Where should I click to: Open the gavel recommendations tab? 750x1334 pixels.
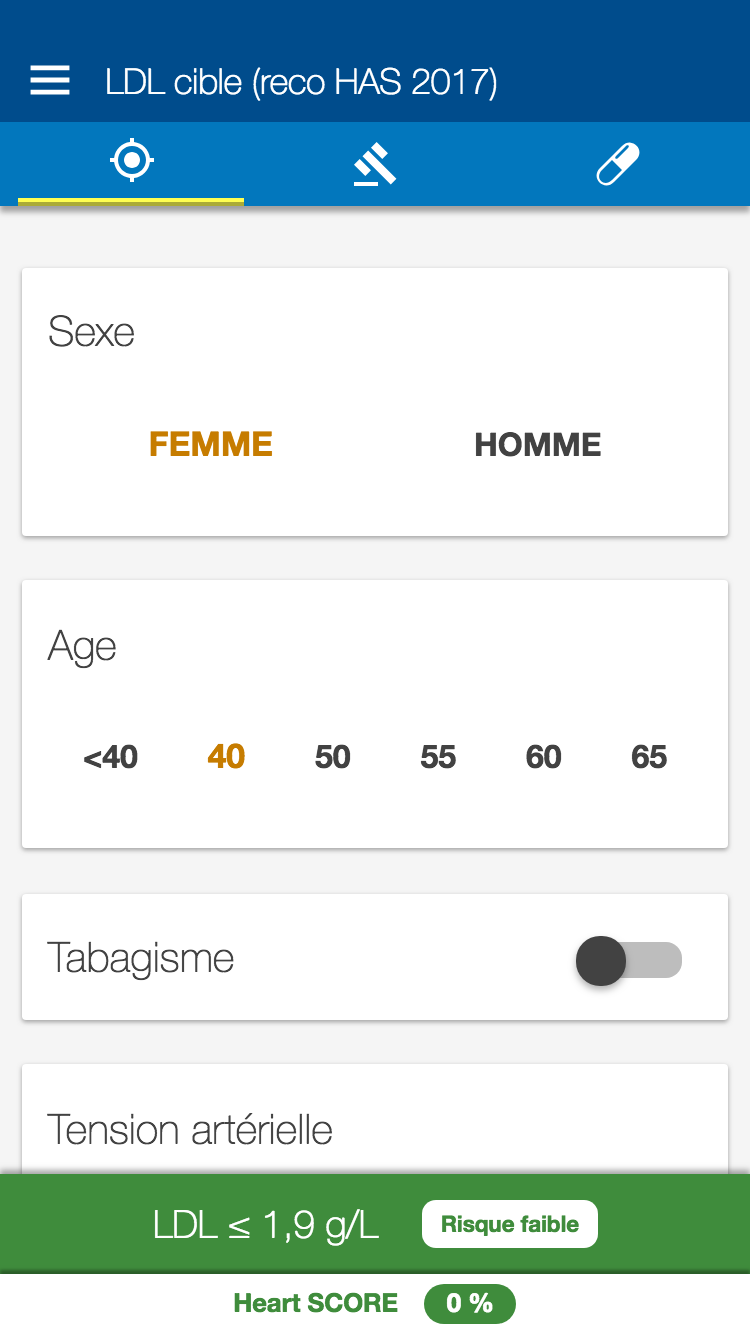click(x=375, y=164)
